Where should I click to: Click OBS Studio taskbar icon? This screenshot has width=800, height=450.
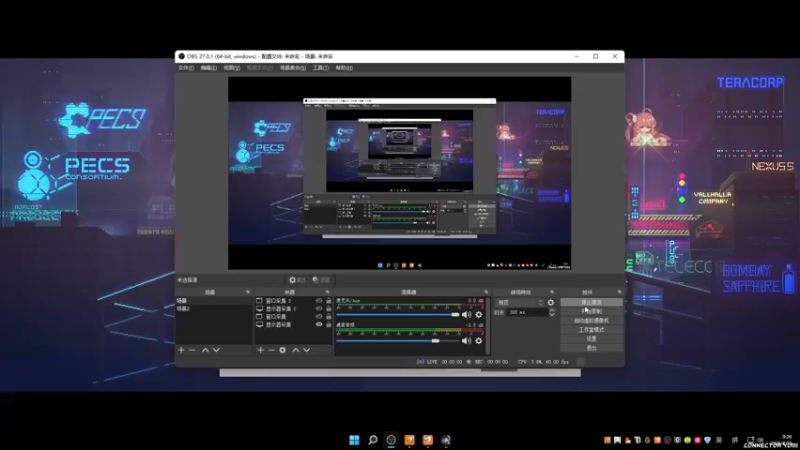(391, 440)
